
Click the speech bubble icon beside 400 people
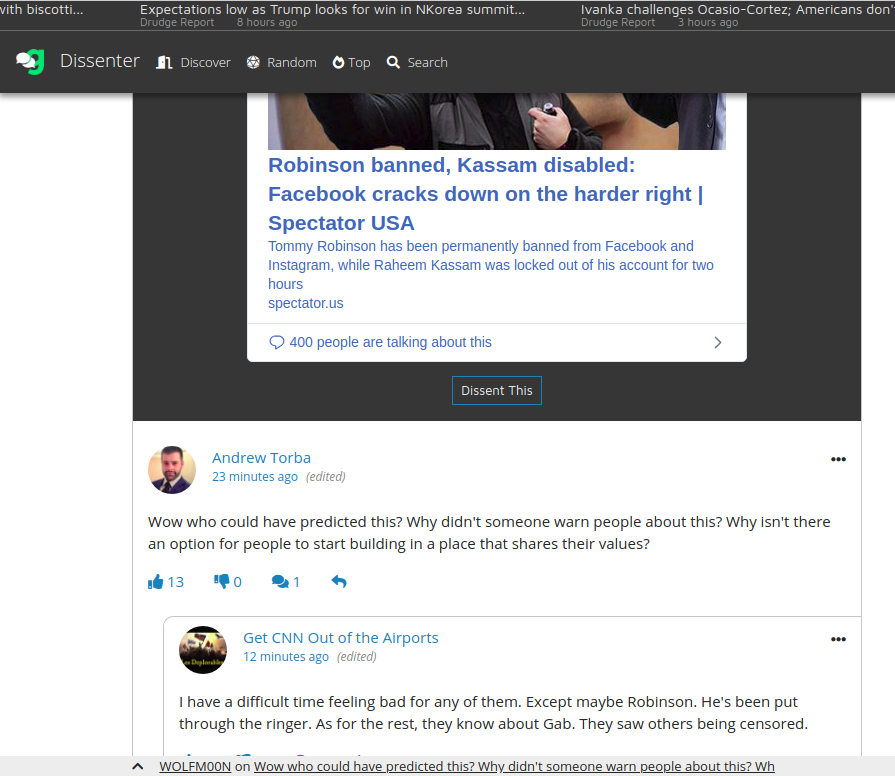(276, 342)
